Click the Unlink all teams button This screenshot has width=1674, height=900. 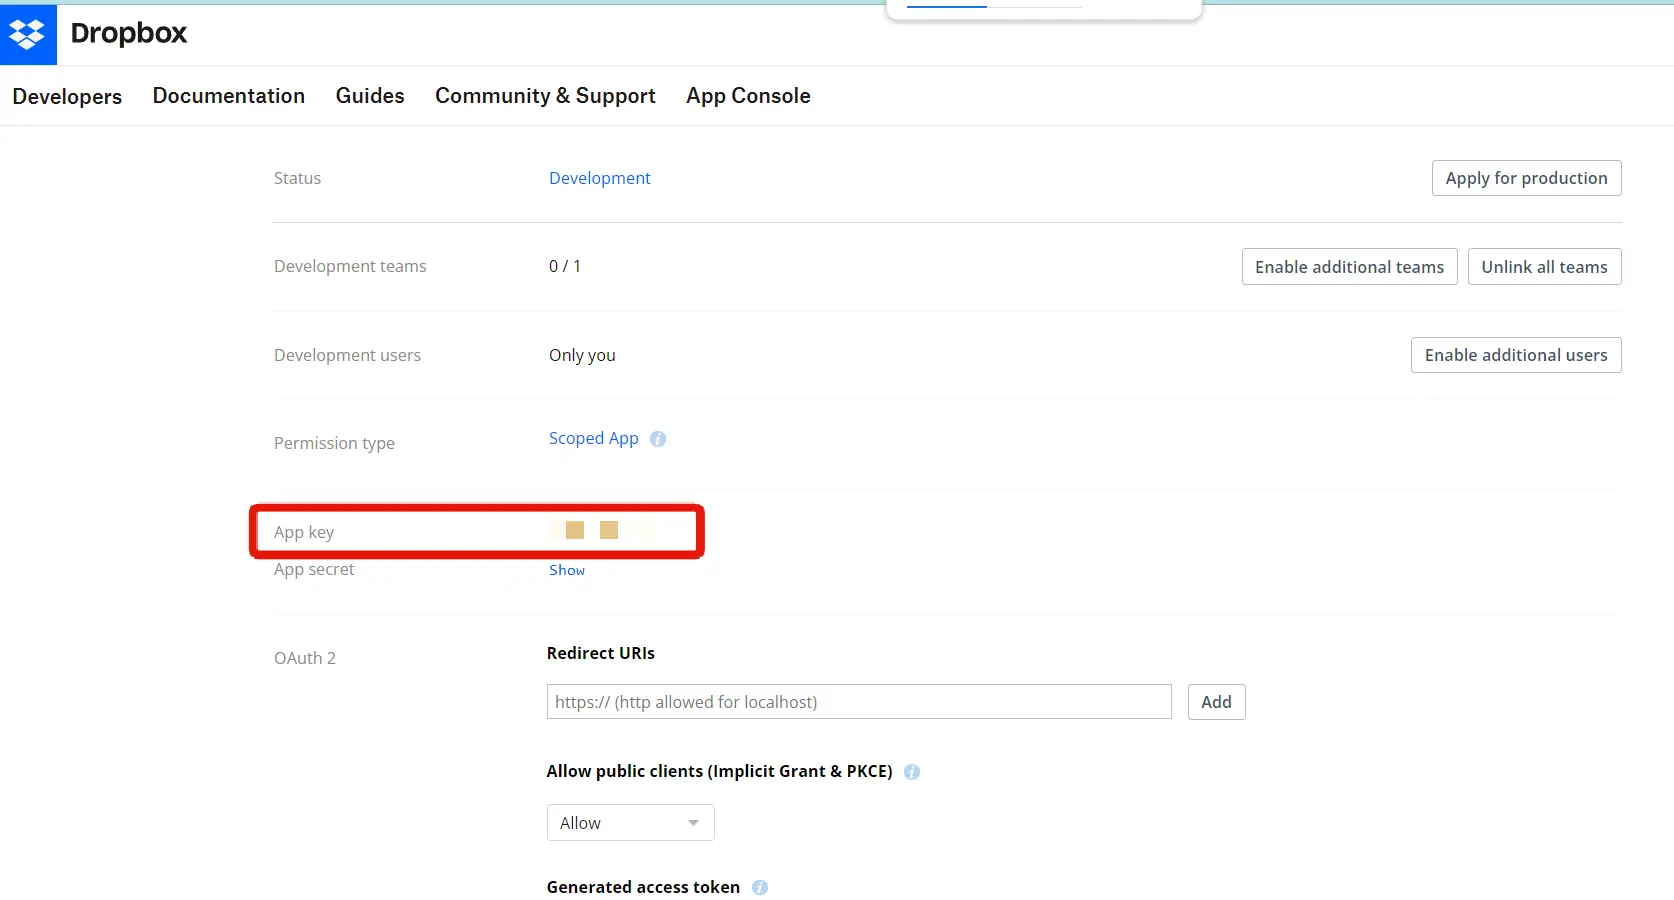[x=1544, y=267]
